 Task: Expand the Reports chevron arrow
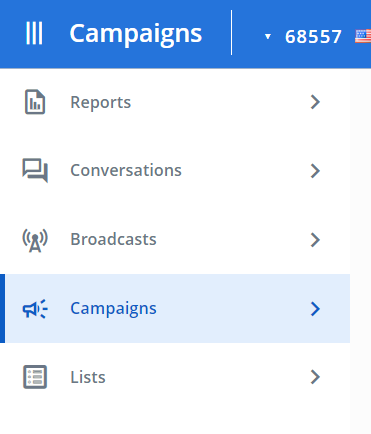click(315, 102)
